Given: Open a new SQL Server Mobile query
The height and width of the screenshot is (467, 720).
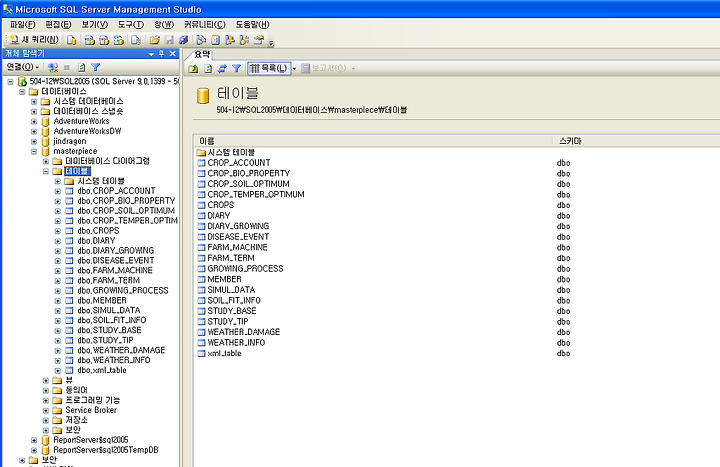Looking at the screenshot, I should [x=136, y=40].
